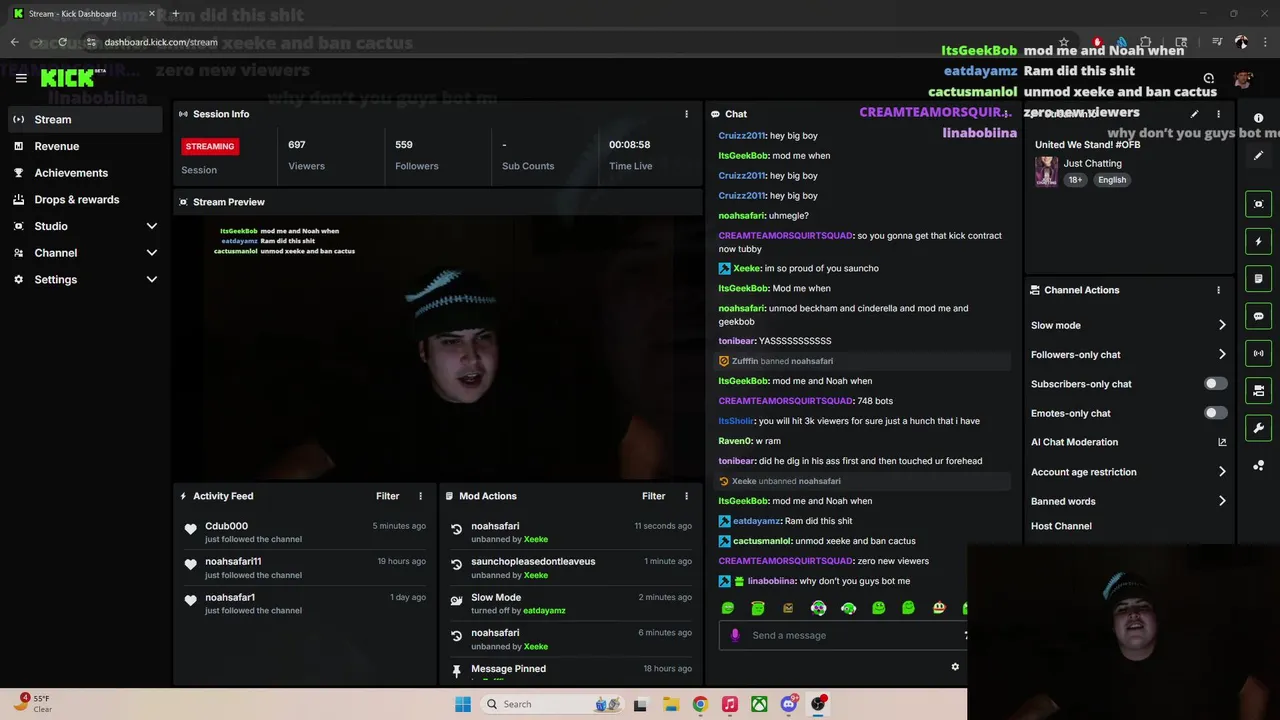
Task: Open Revenue in the sidebar
Action: 85,146
